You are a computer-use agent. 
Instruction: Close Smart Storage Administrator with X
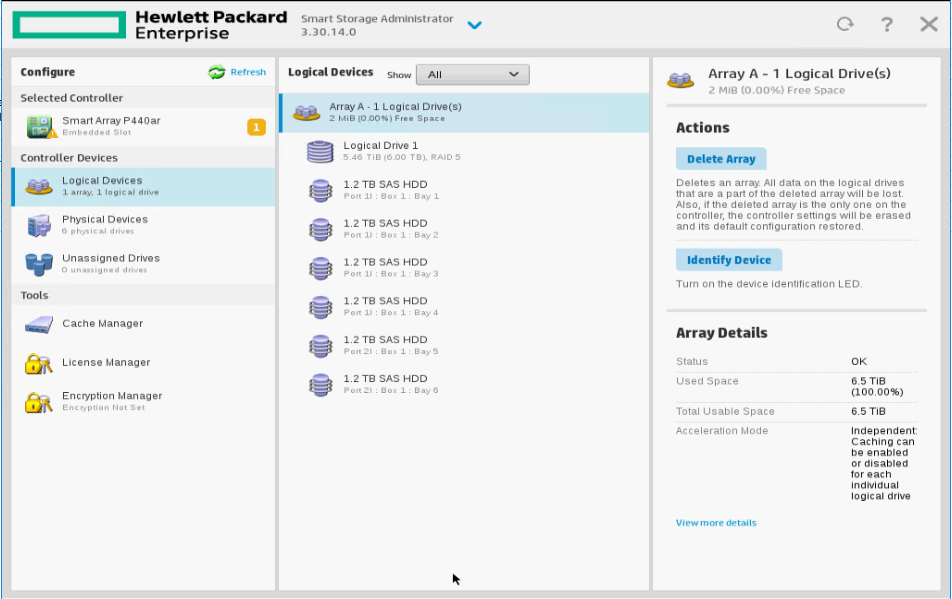click(928, 24)
